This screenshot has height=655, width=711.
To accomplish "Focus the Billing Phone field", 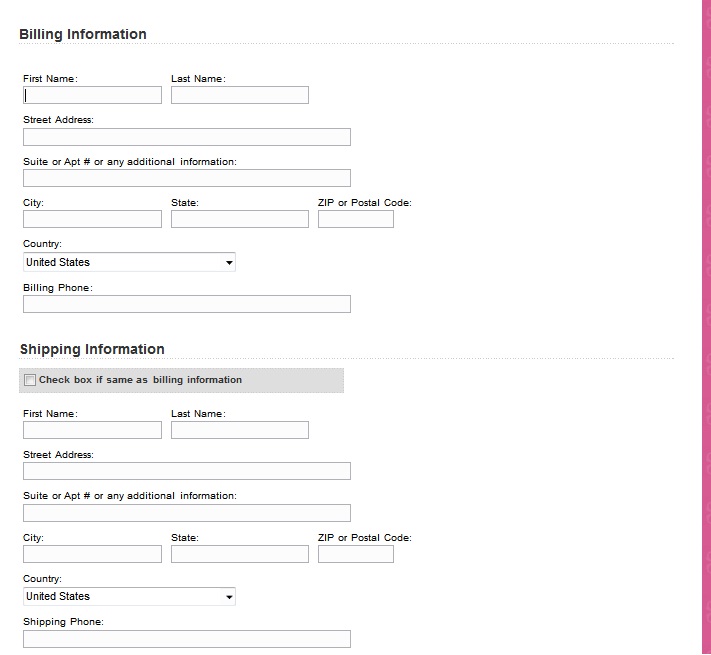I will coord(187,304).
